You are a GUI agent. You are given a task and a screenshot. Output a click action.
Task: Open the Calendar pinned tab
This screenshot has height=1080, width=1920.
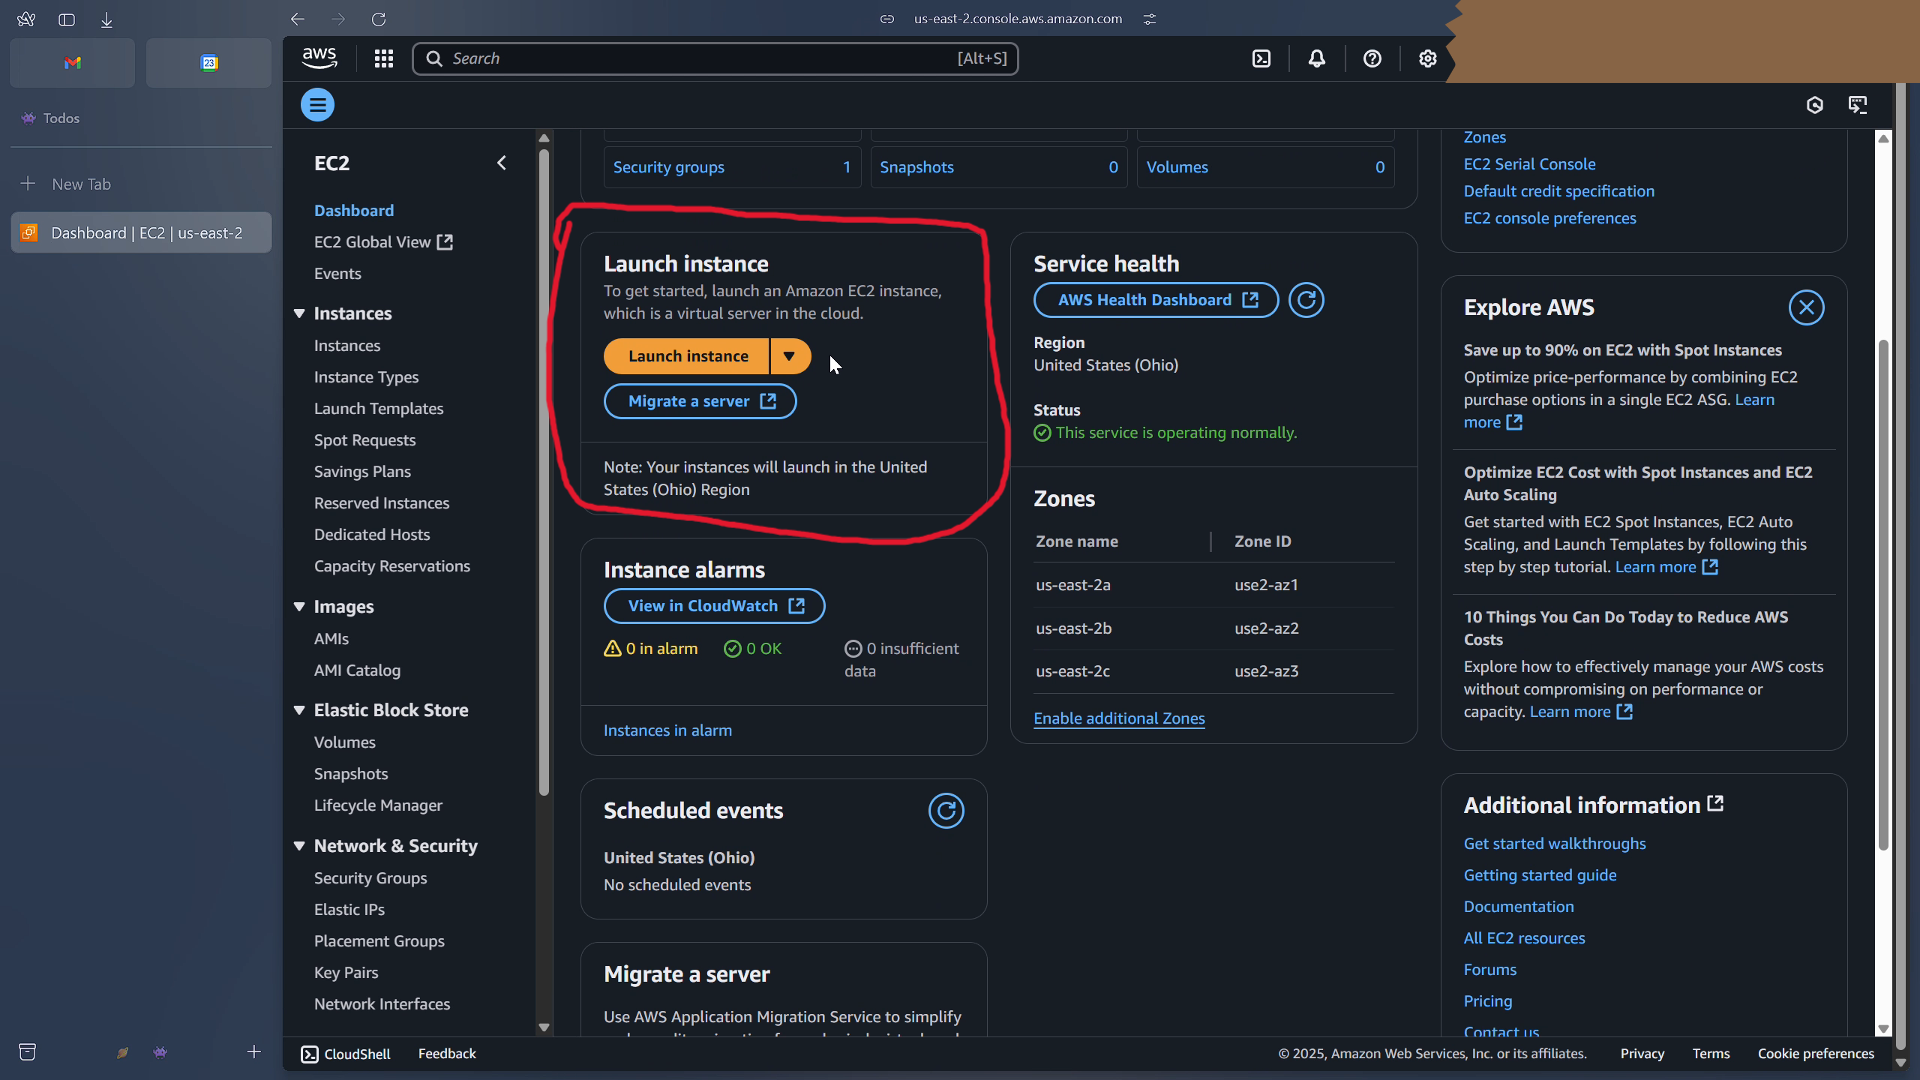click(209, 63)
